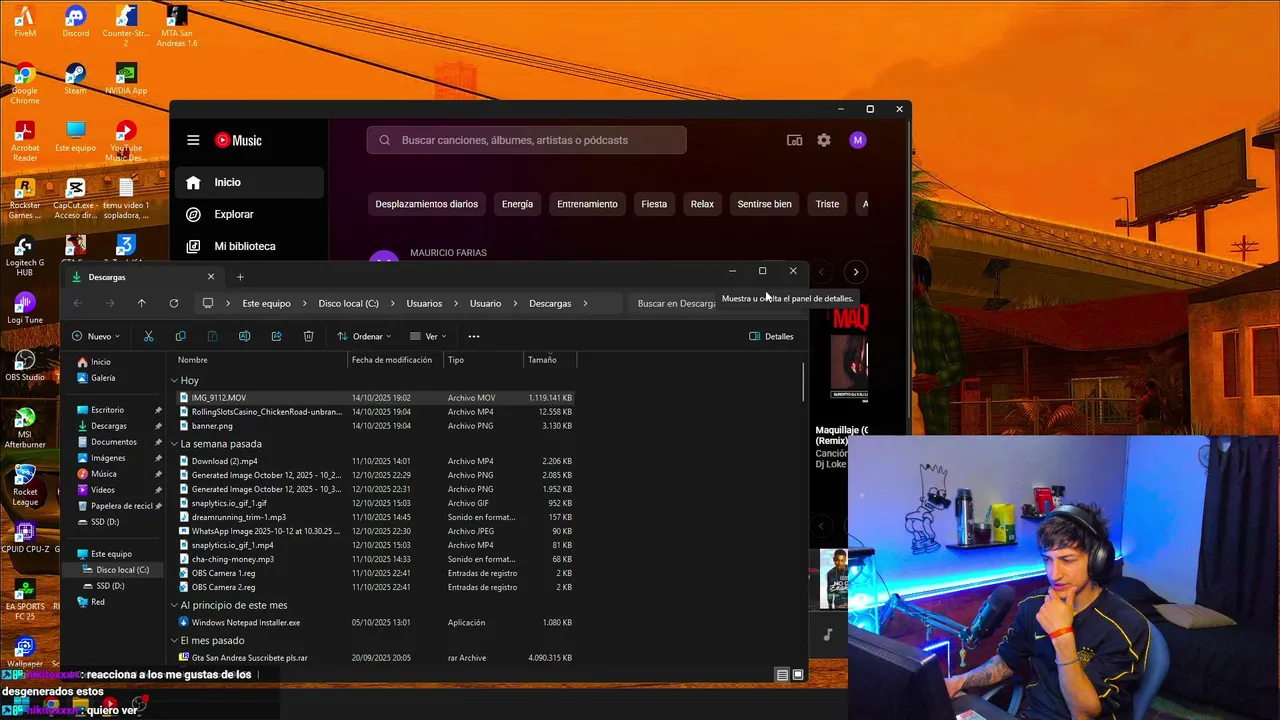Open Disco local (C:) in navigation pane
Viewport: 1280px width, 720px height.
(x=113, y=570)
